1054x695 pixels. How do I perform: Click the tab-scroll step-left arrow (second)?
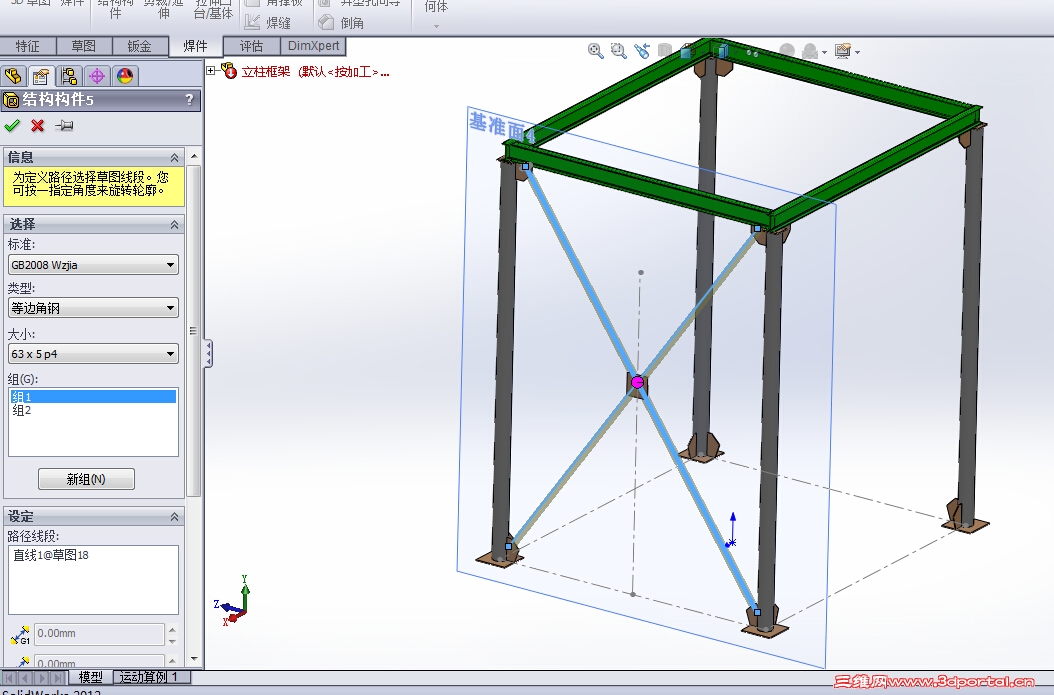26,678
